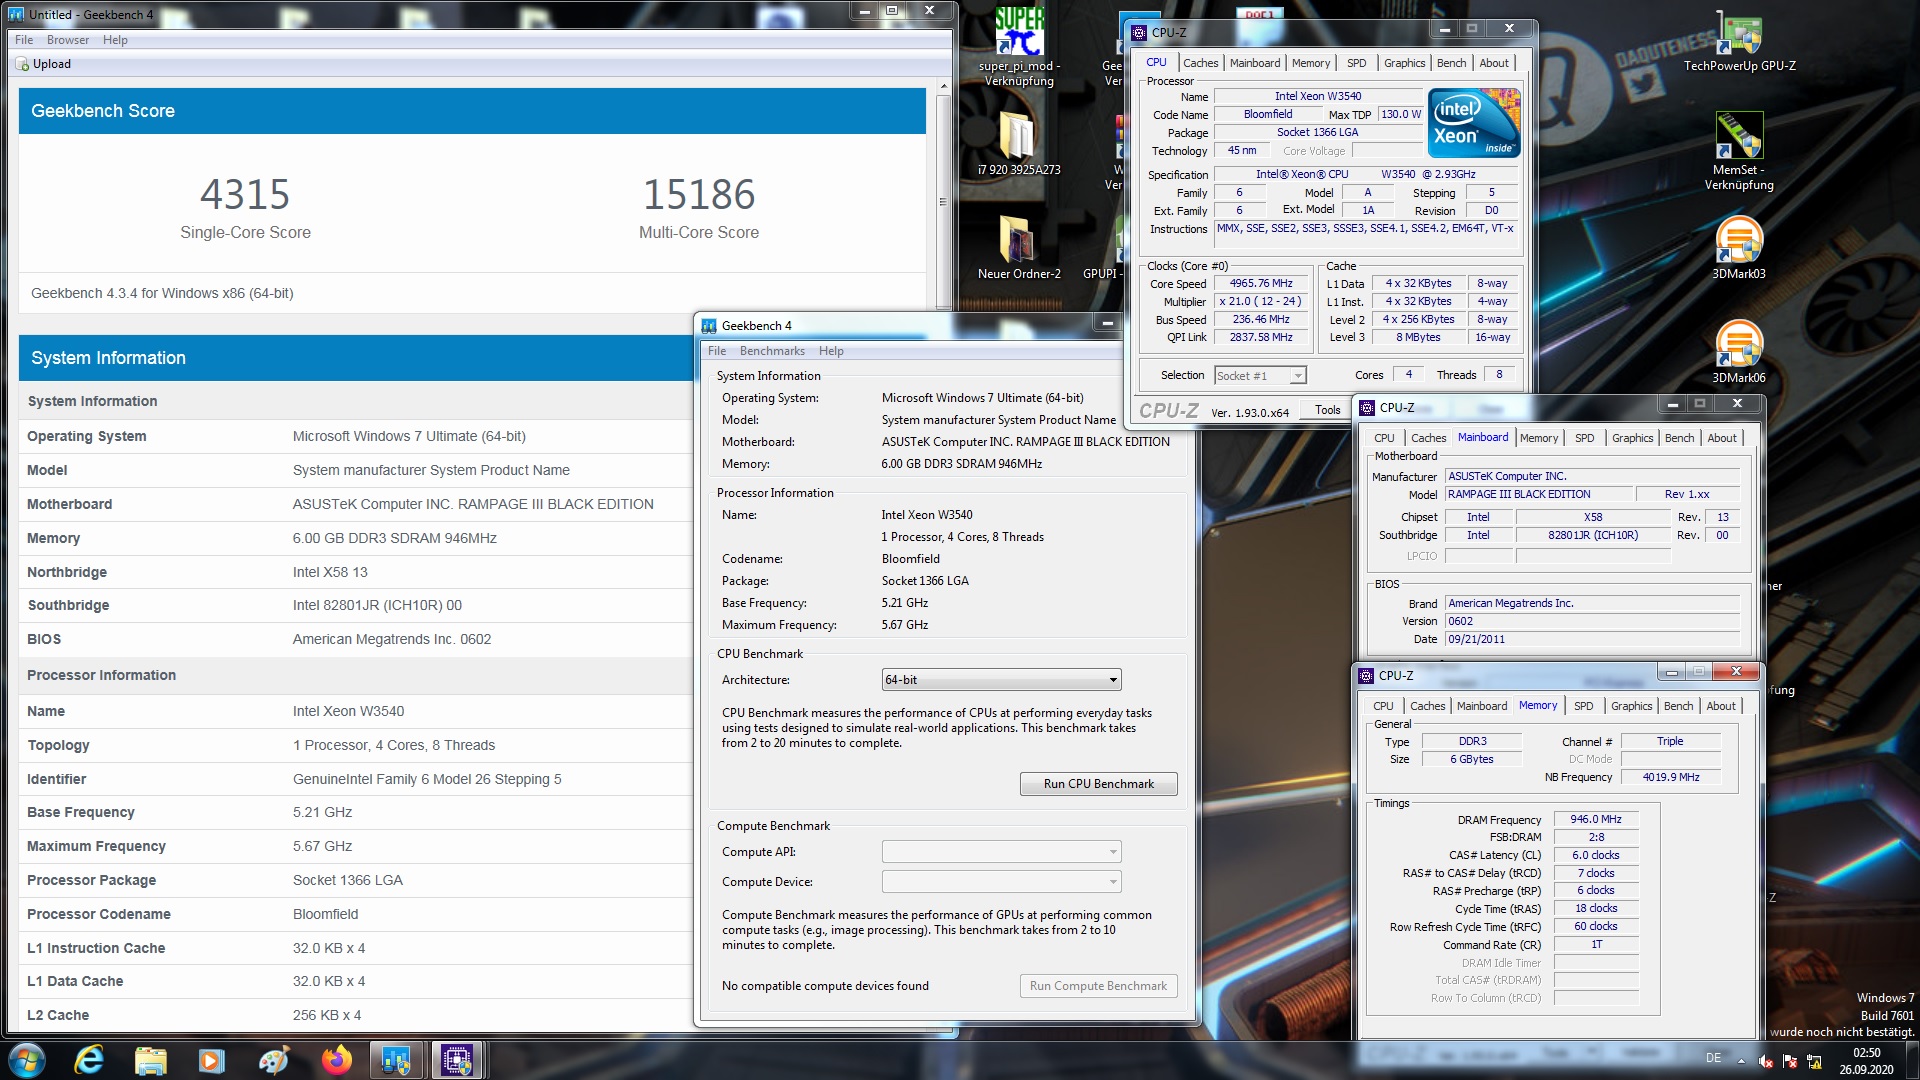This screenshot has width=1920, height=1080.
Task: Click the NB Frequency value 4019.9 MHz
Action: 1670,778
